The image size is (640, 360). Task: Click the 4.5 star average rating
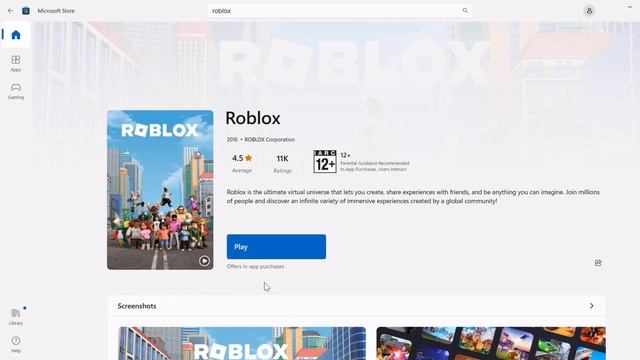pos(242,163)
